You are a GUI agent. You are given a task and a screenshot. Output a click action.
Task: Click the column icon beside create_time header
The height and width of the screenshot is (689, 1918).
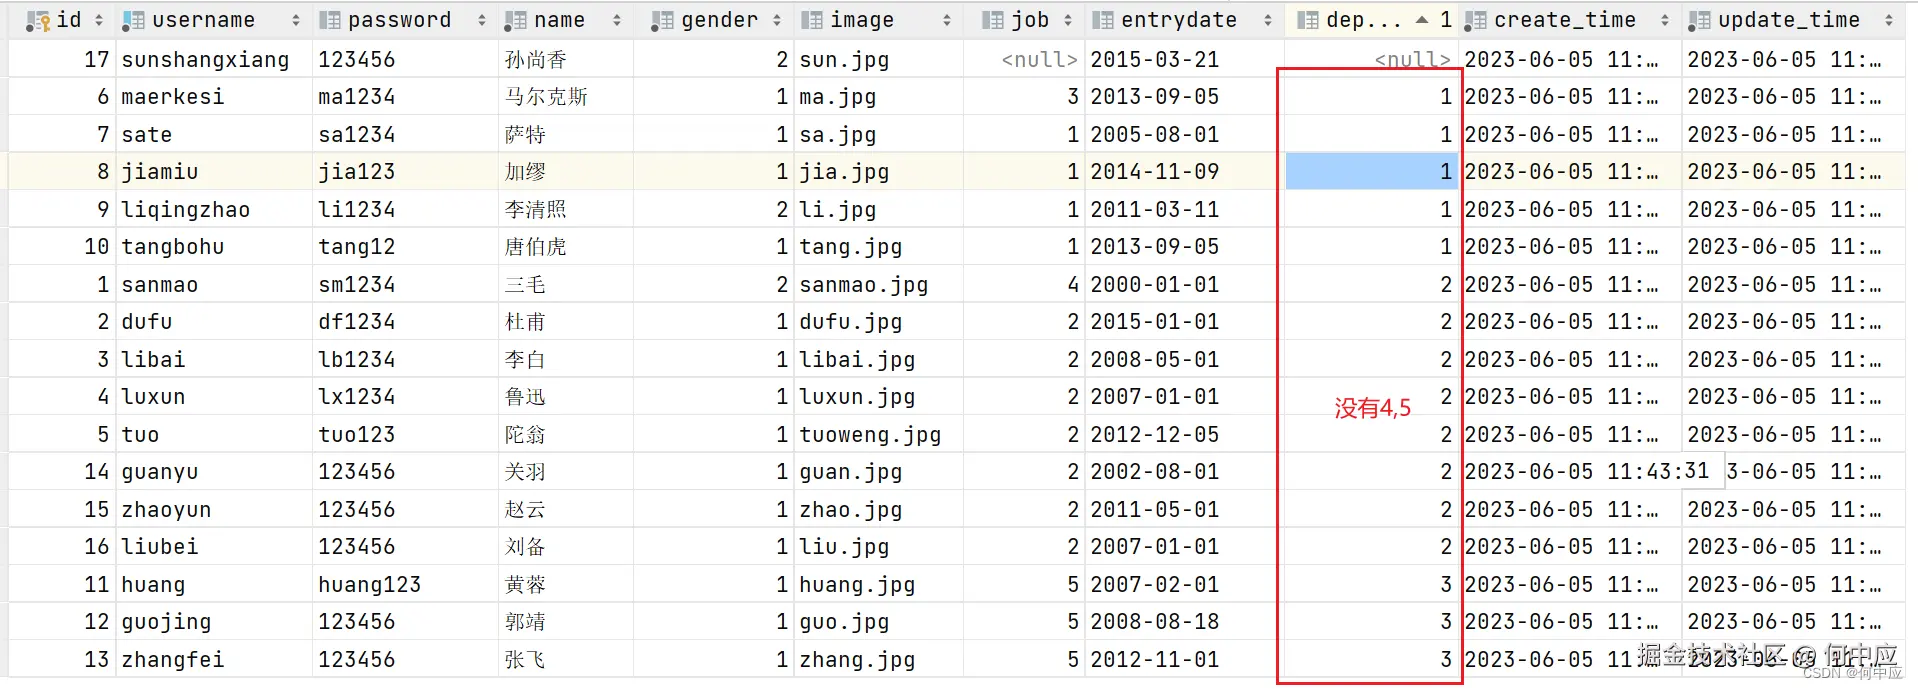tap(1476, 20)
